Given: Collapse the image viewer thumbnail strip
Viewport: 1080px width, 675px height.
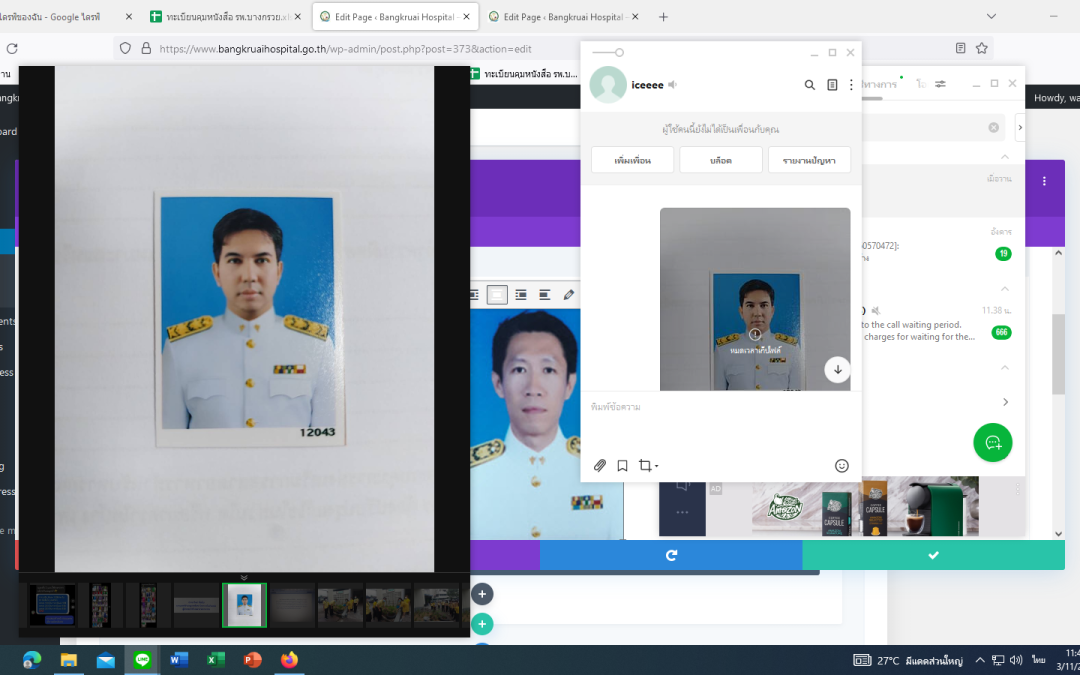Looking at the screenshot, I should coord(243,577).
